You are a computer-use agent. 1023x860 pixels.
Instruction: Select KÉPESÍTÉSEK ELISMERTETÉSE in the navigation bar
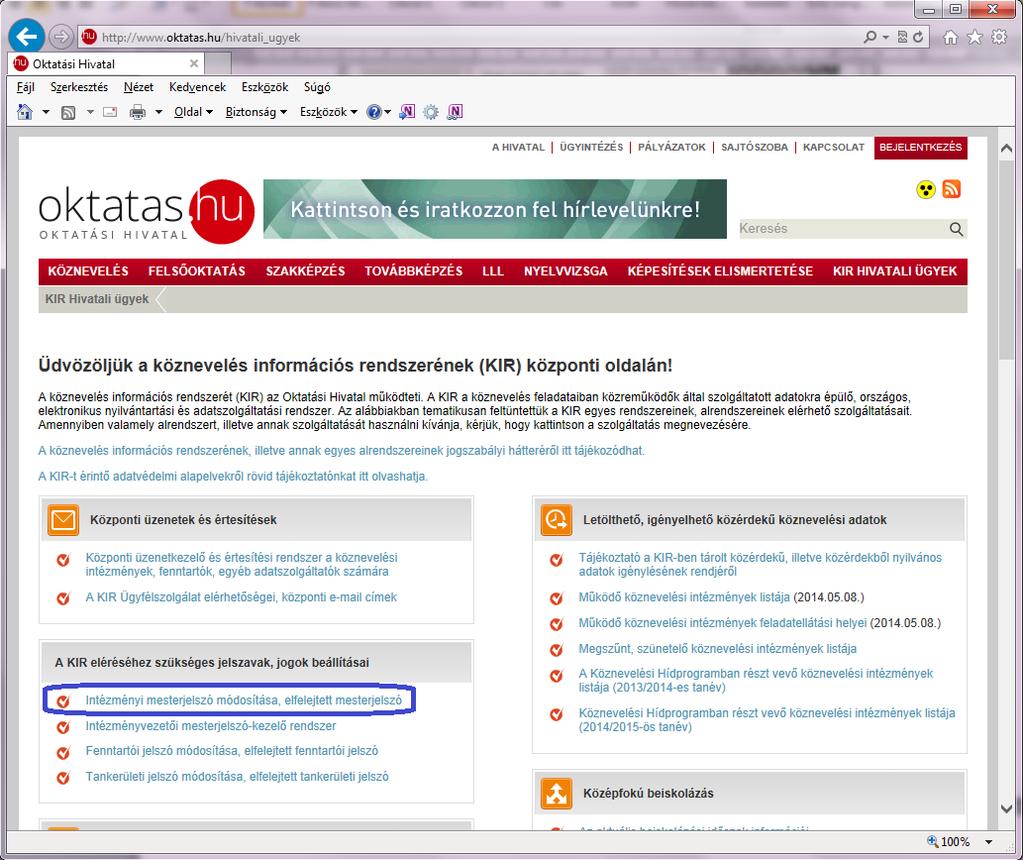(x=720, y=271)
